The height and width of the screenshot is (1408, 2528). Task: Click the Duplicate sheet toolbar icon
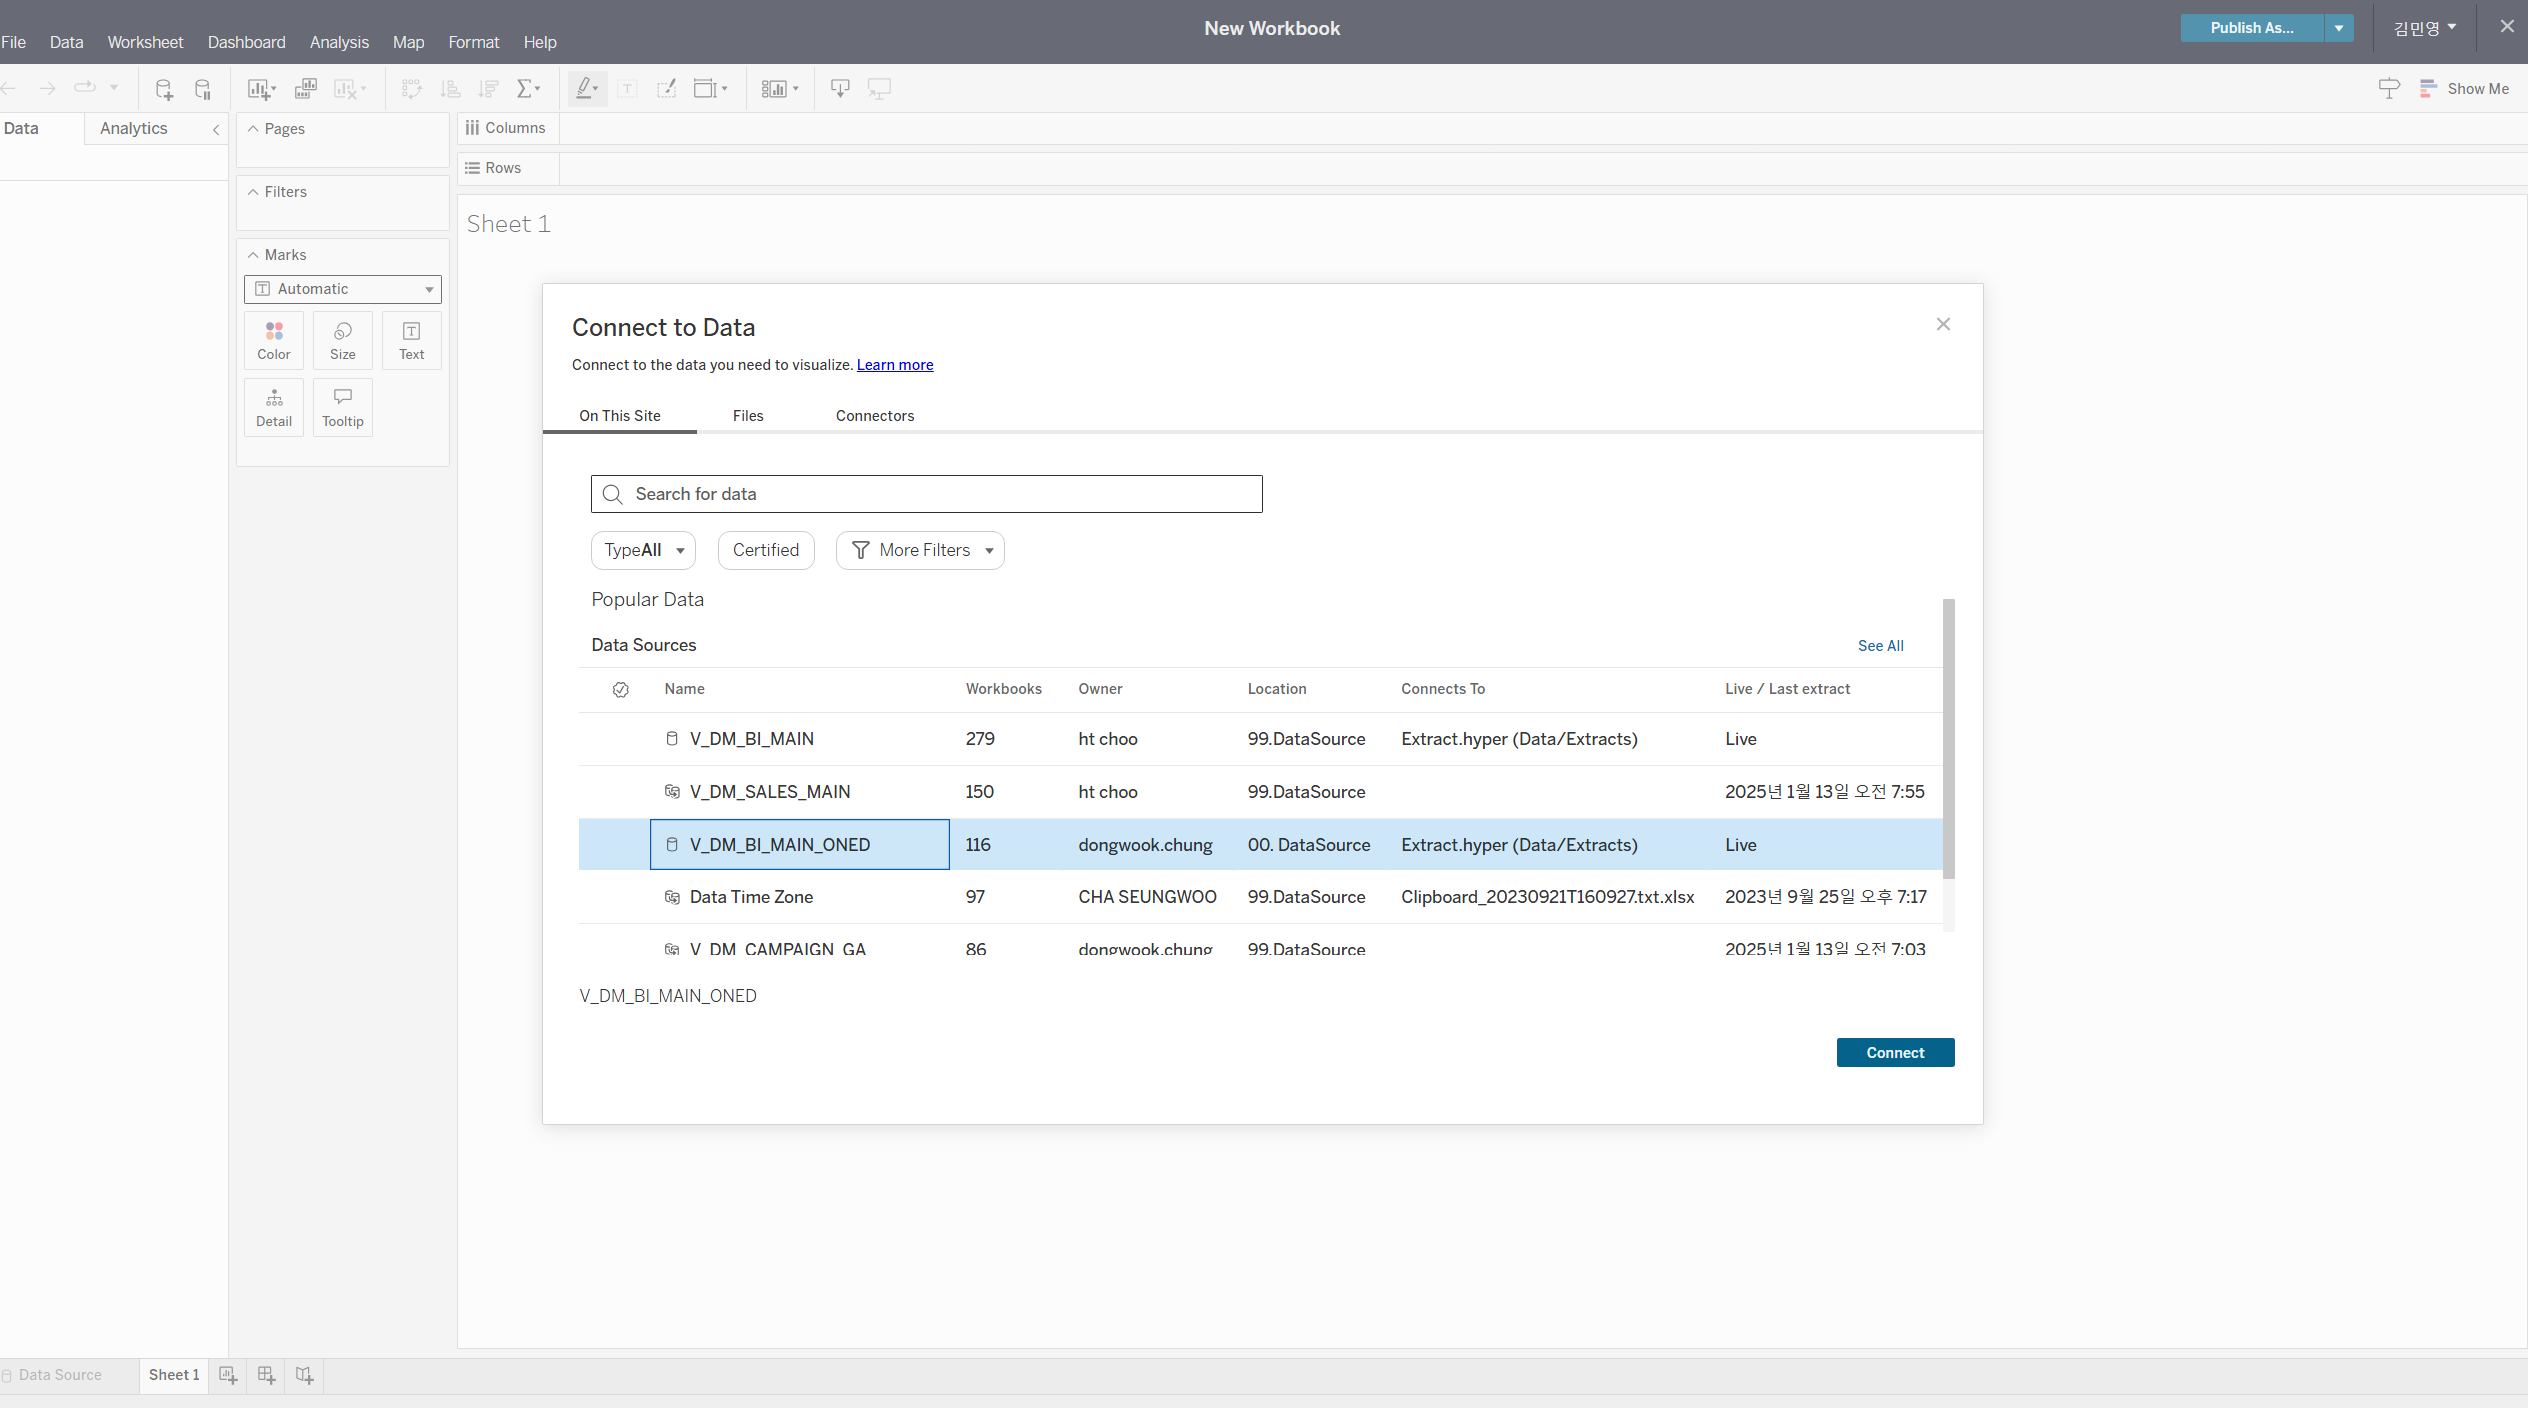306,89
